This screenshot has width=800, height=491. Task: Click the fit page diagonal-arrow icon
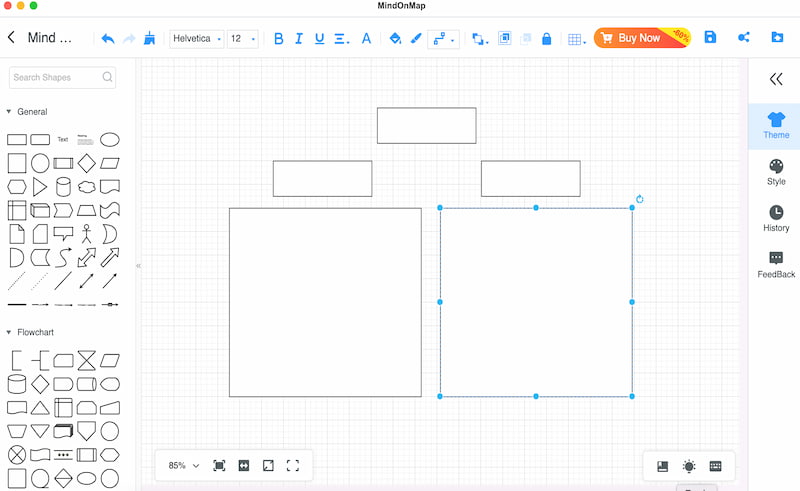tap(268, 465)
